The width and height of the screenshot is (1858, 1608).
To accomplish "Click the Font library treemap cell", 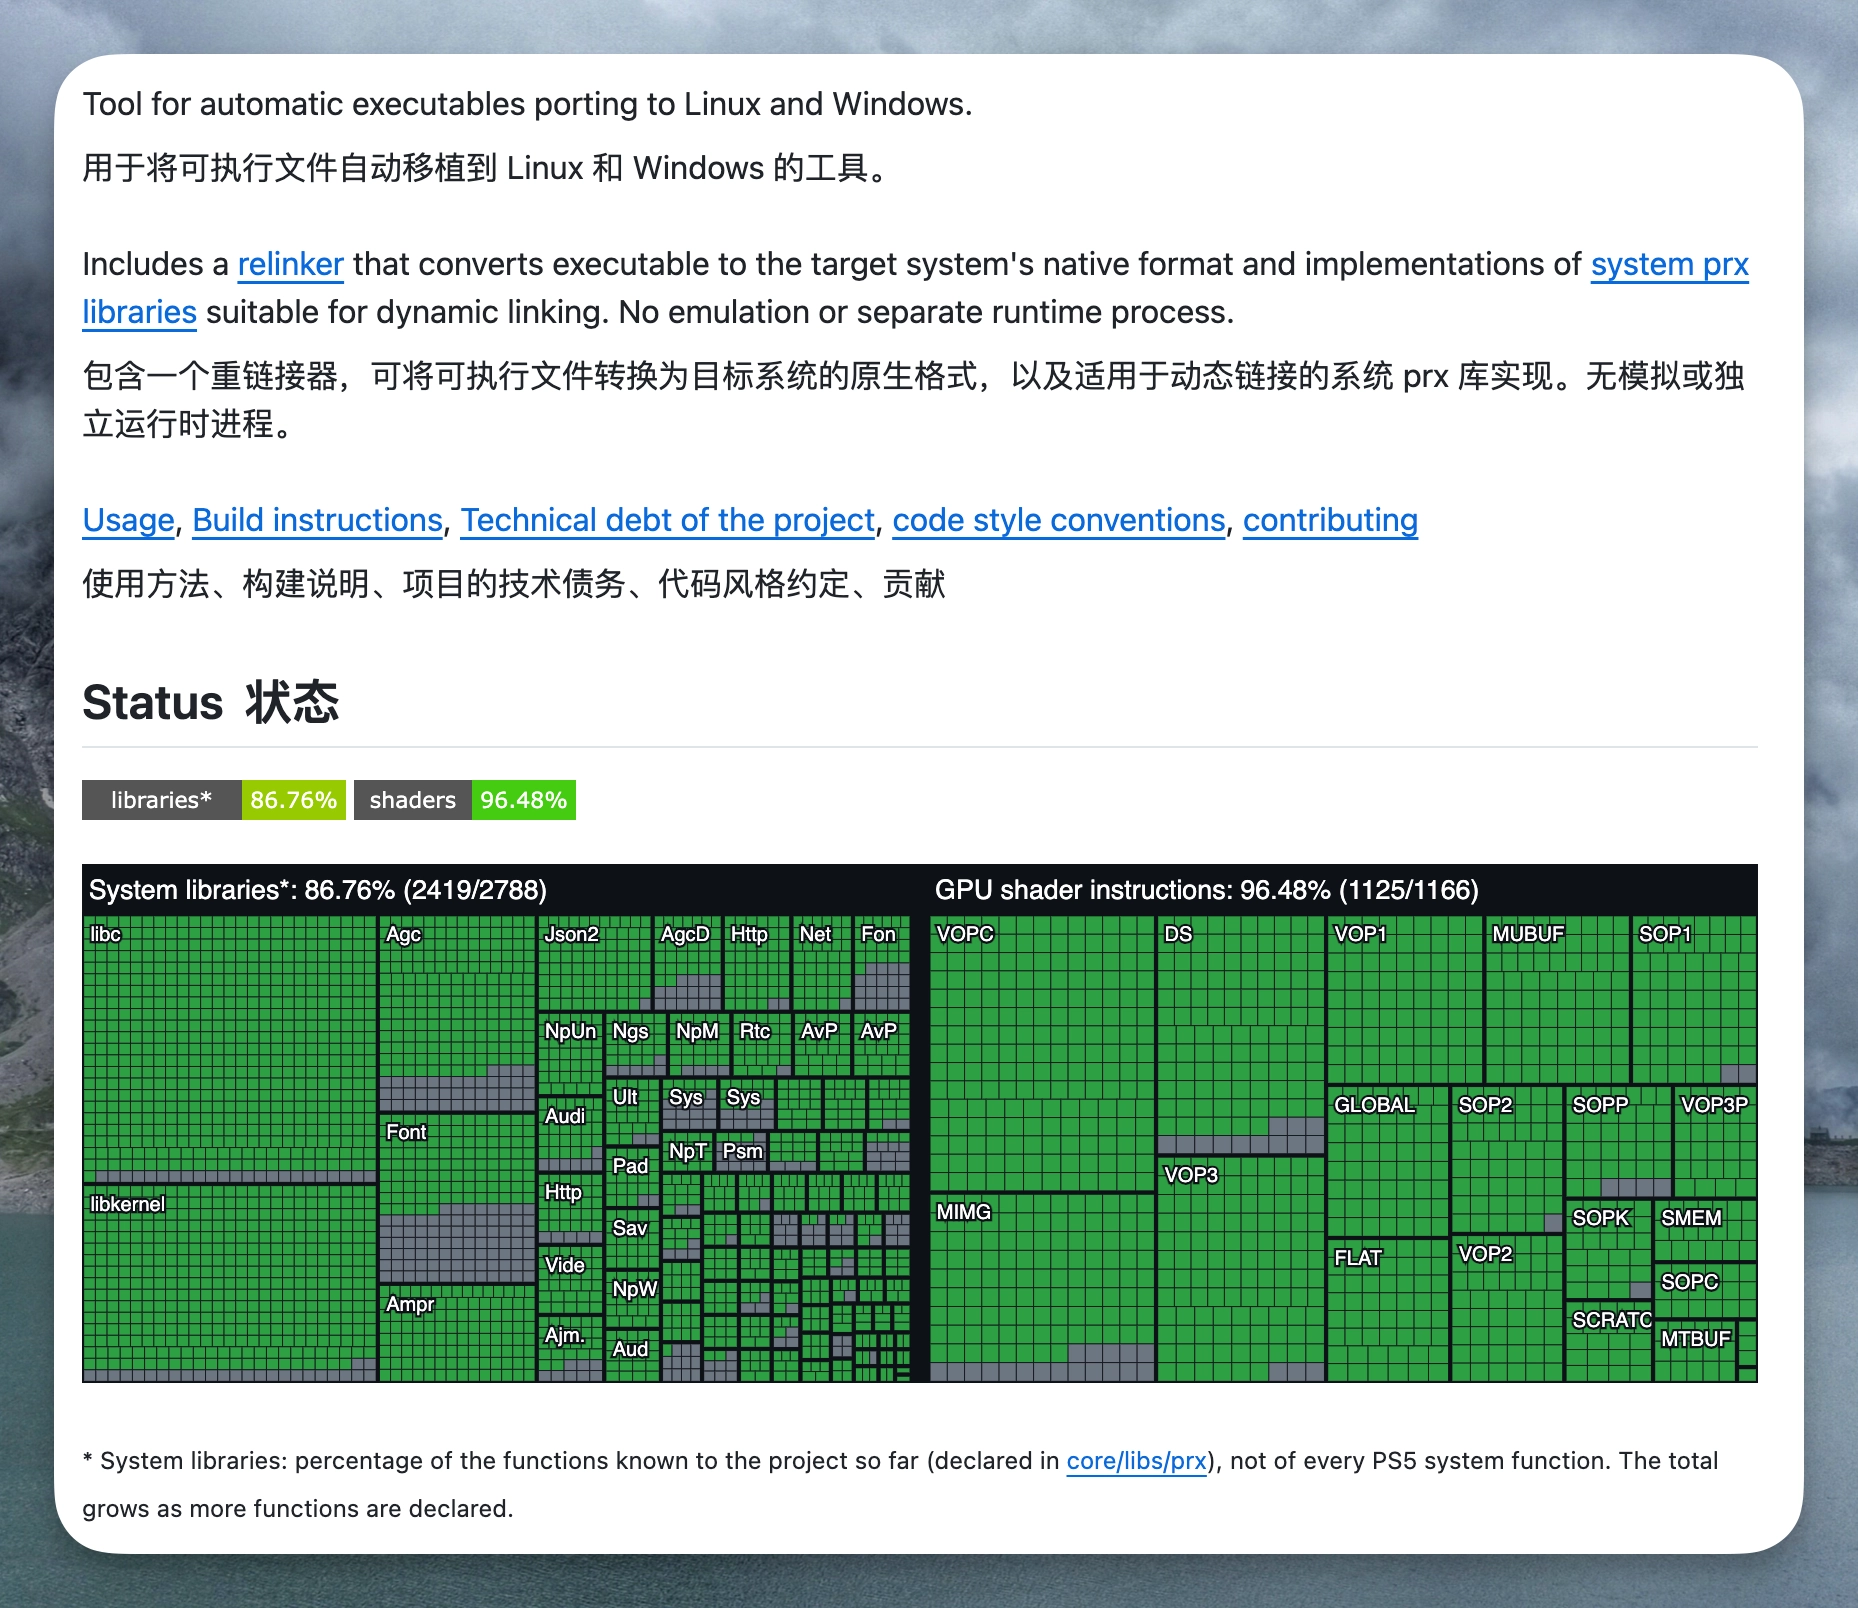I will point(457,1198).
